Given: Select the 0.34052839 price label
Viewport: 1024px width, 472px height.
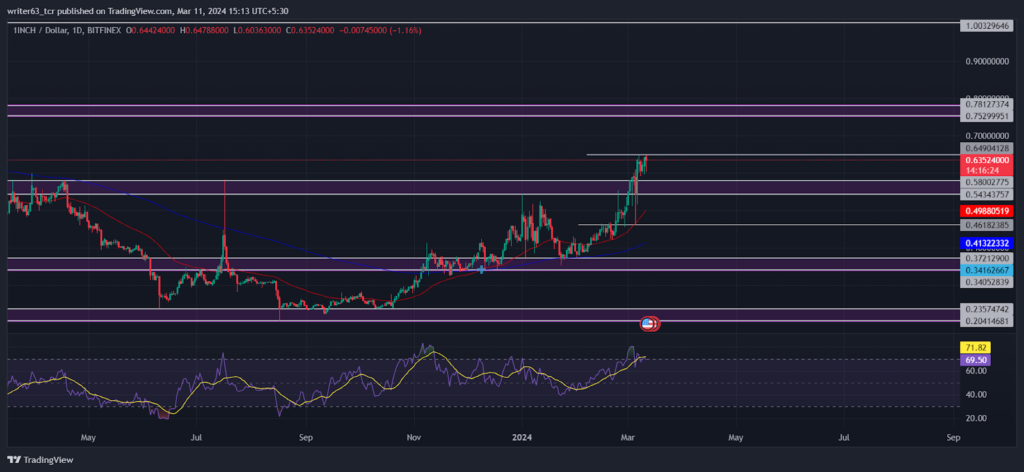Looking at the screenshot, I should 987,282.
